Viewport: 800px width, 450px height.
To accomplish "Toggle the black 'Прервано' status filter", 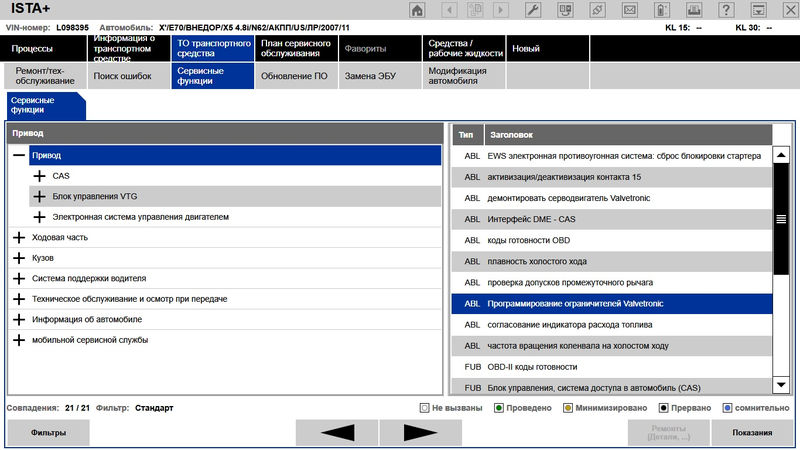I will click(663, 408).
